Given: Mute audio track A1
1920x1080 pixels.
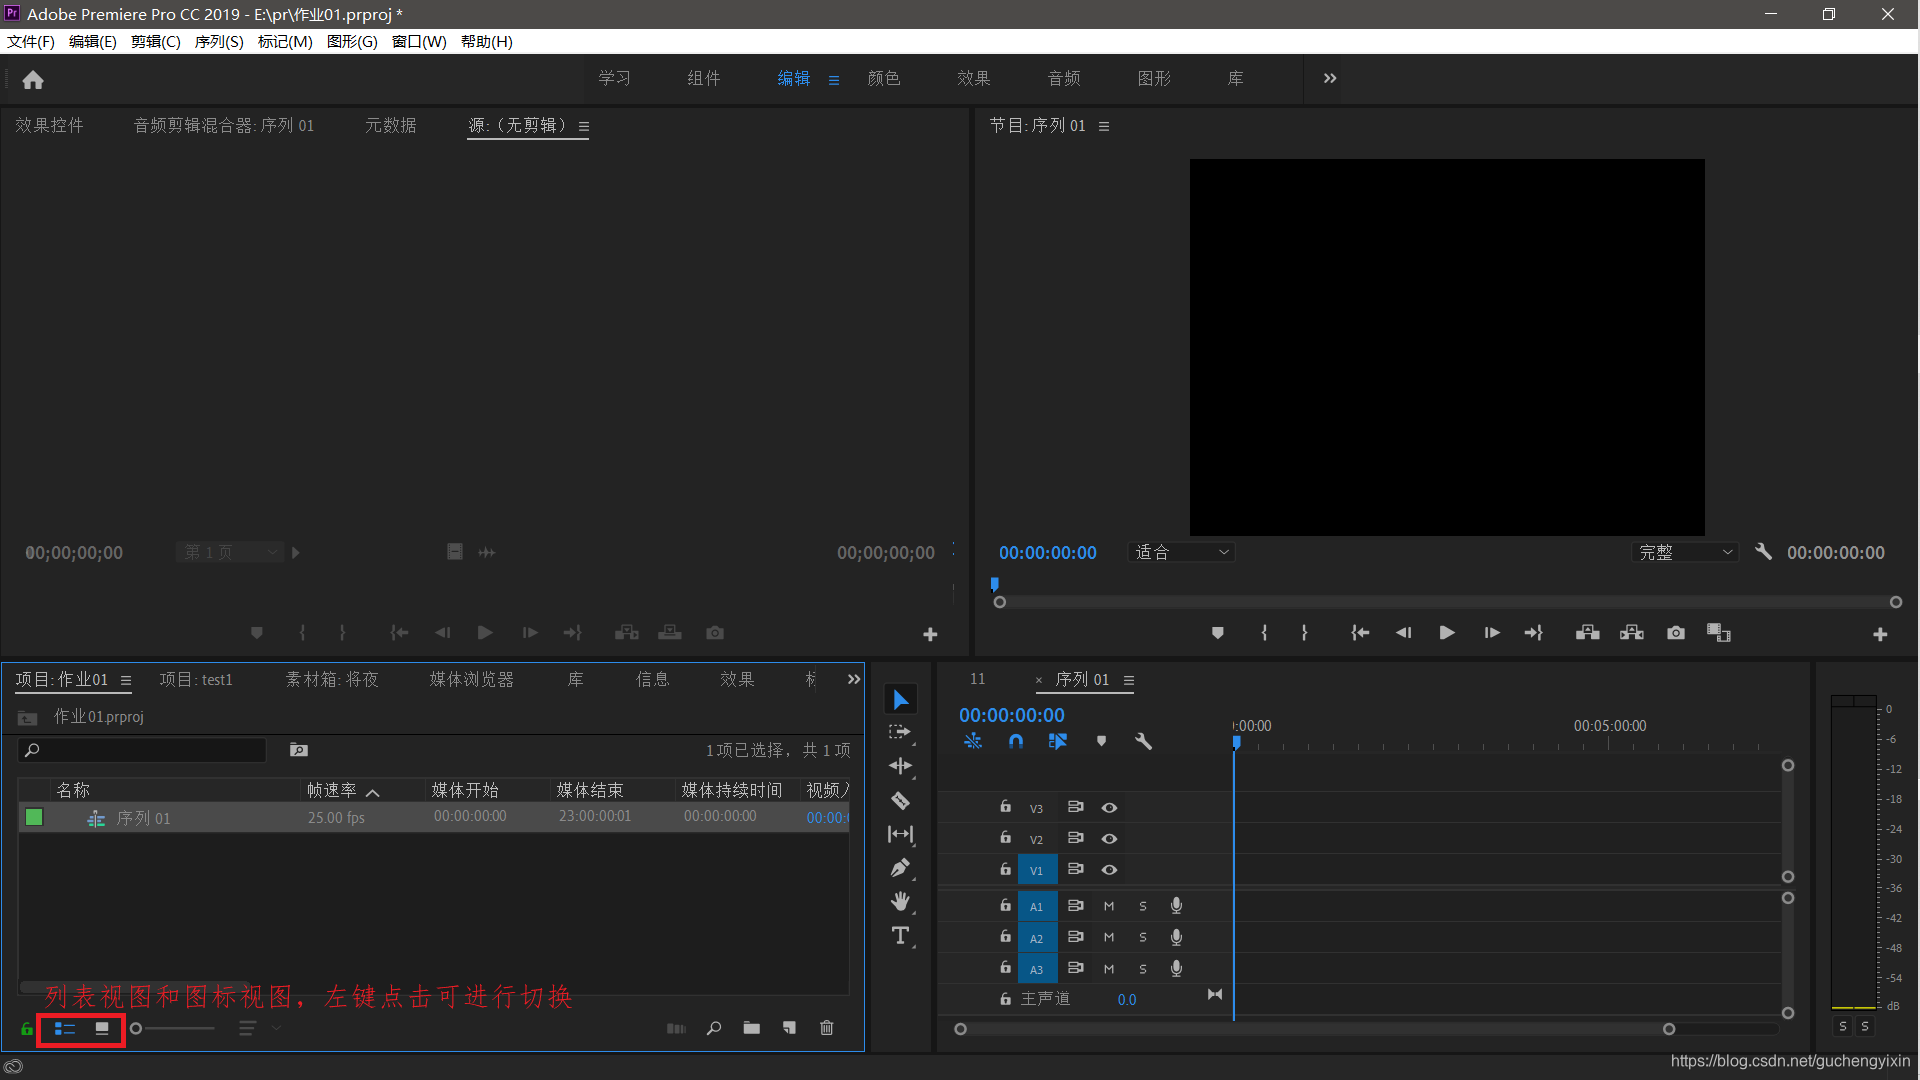Looking at the screenshot, I should coord(1109,906).
